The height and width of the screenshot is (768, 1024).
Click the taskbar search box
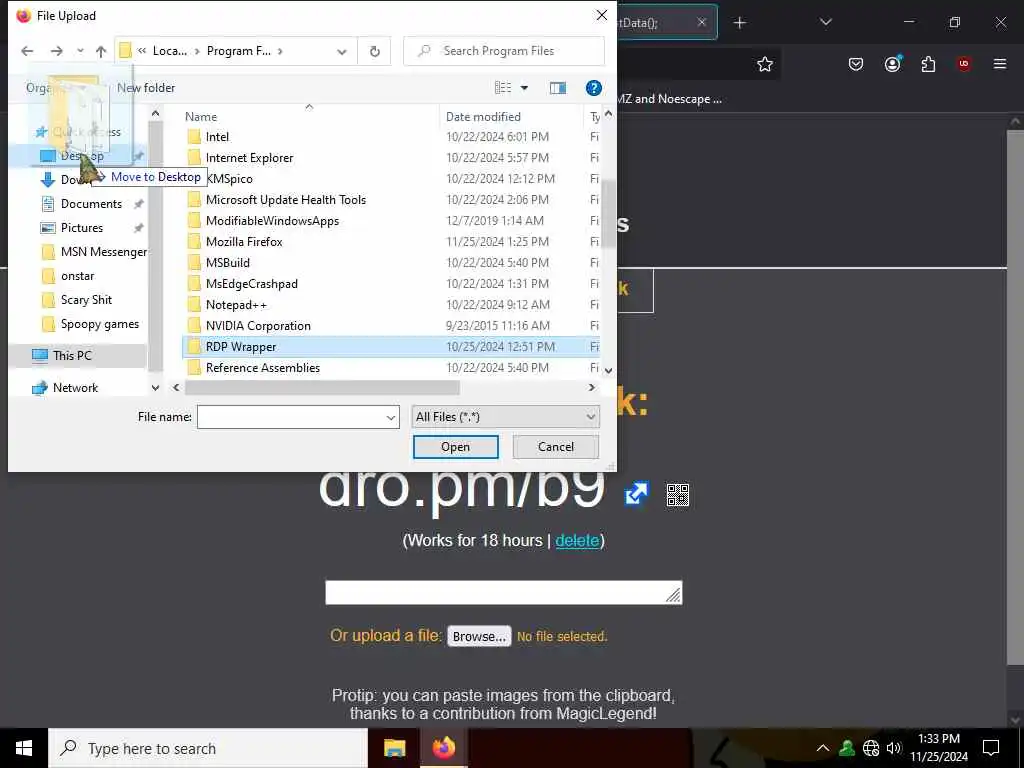208,748
